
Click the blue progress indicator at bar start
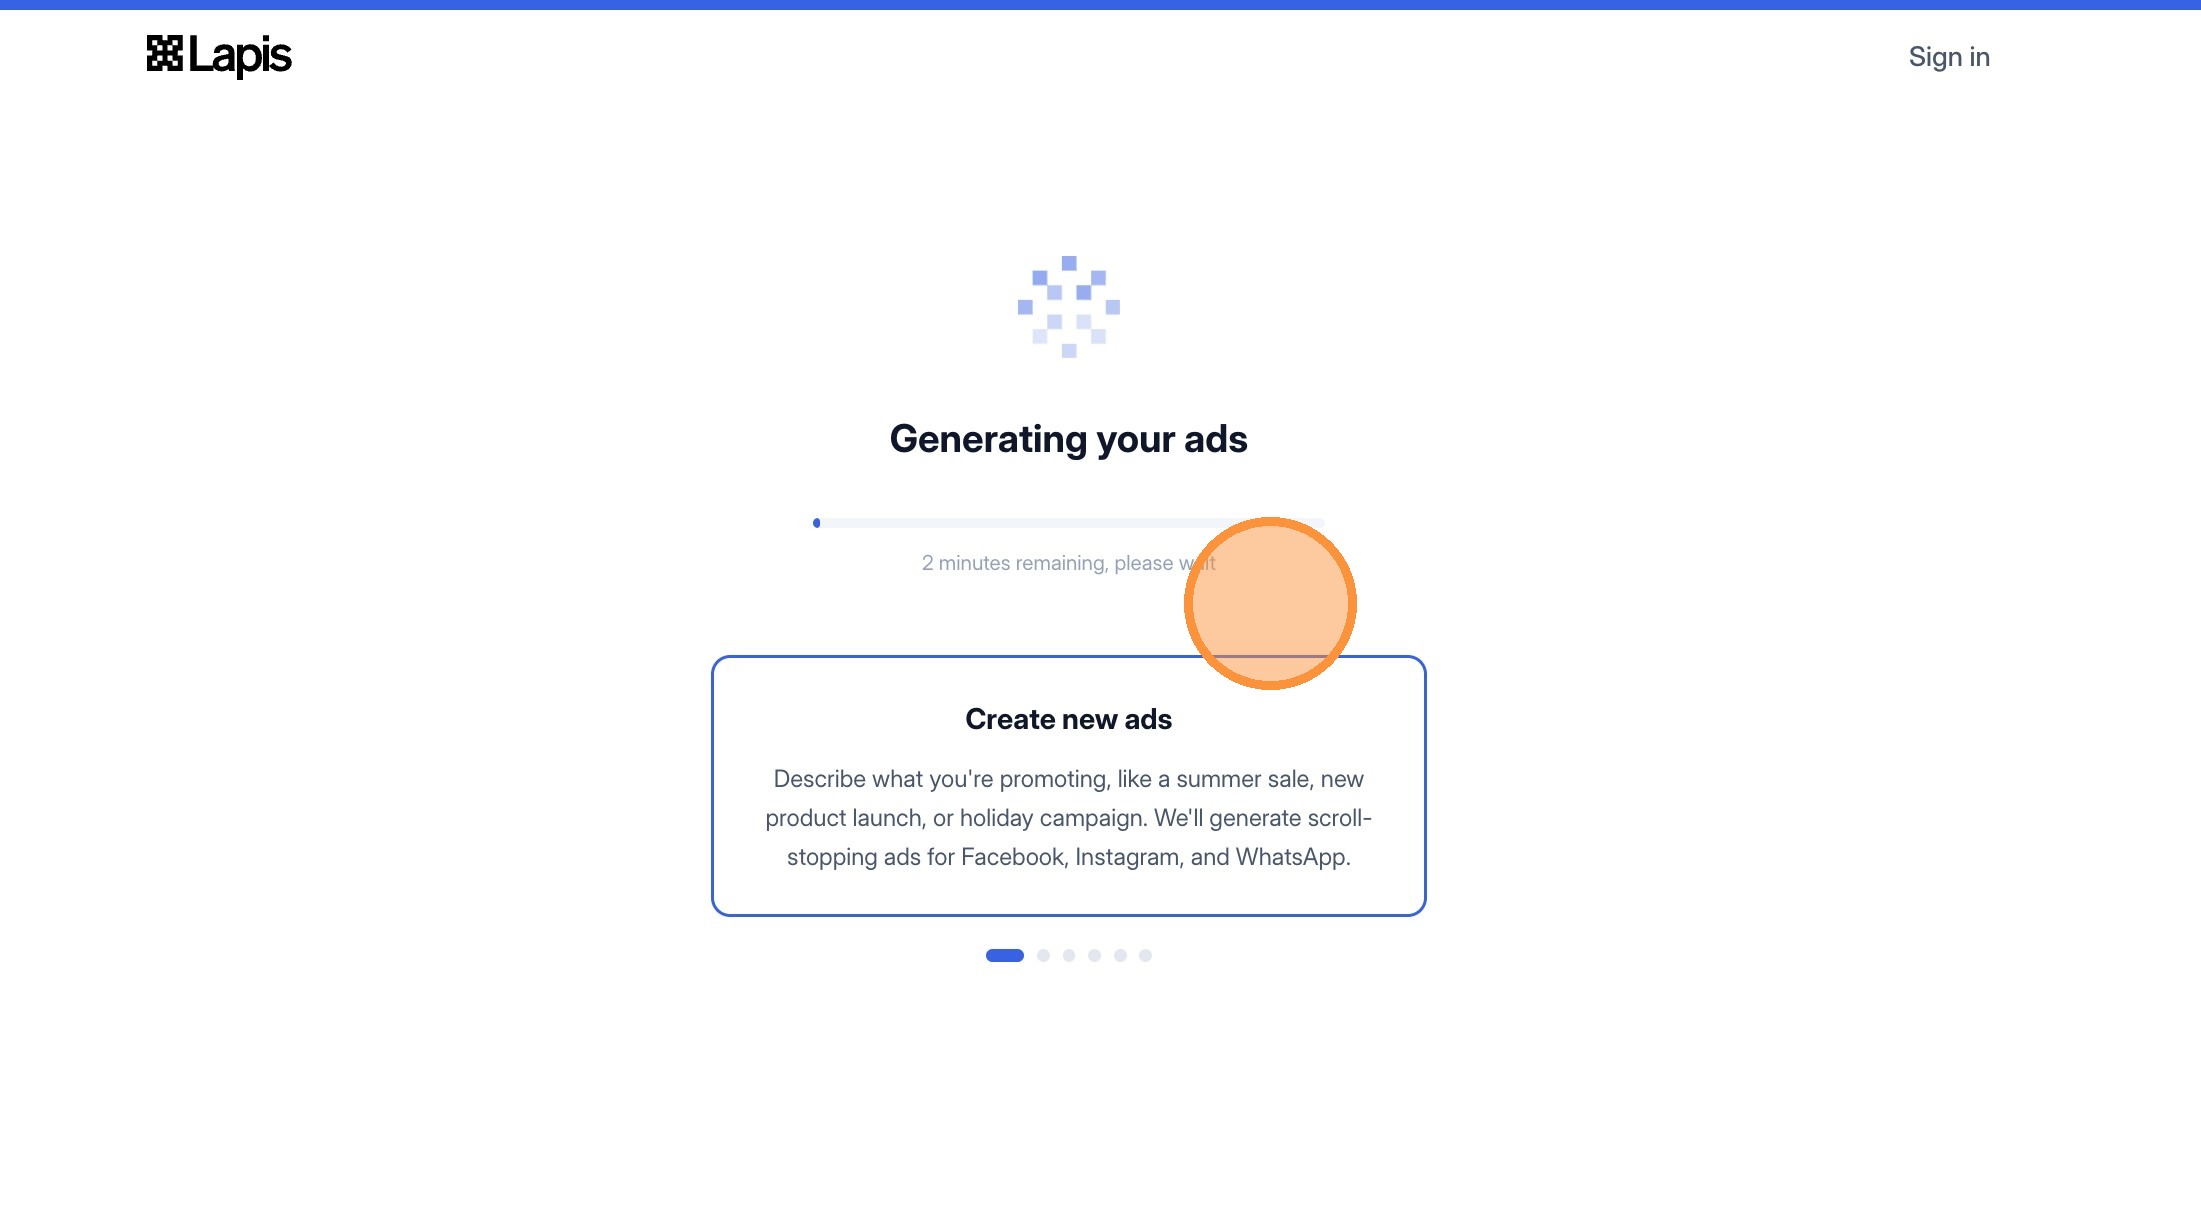pyautogui.click(x=817, y=523)
